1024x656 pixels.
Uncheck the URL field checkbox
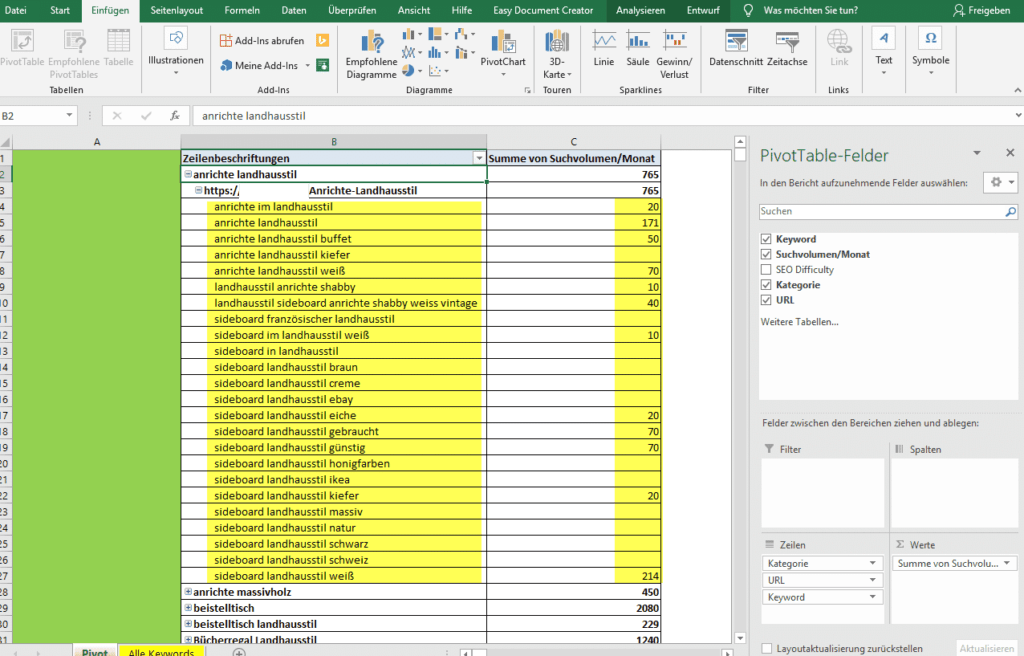pyautogui.click(x=766, y=300)
